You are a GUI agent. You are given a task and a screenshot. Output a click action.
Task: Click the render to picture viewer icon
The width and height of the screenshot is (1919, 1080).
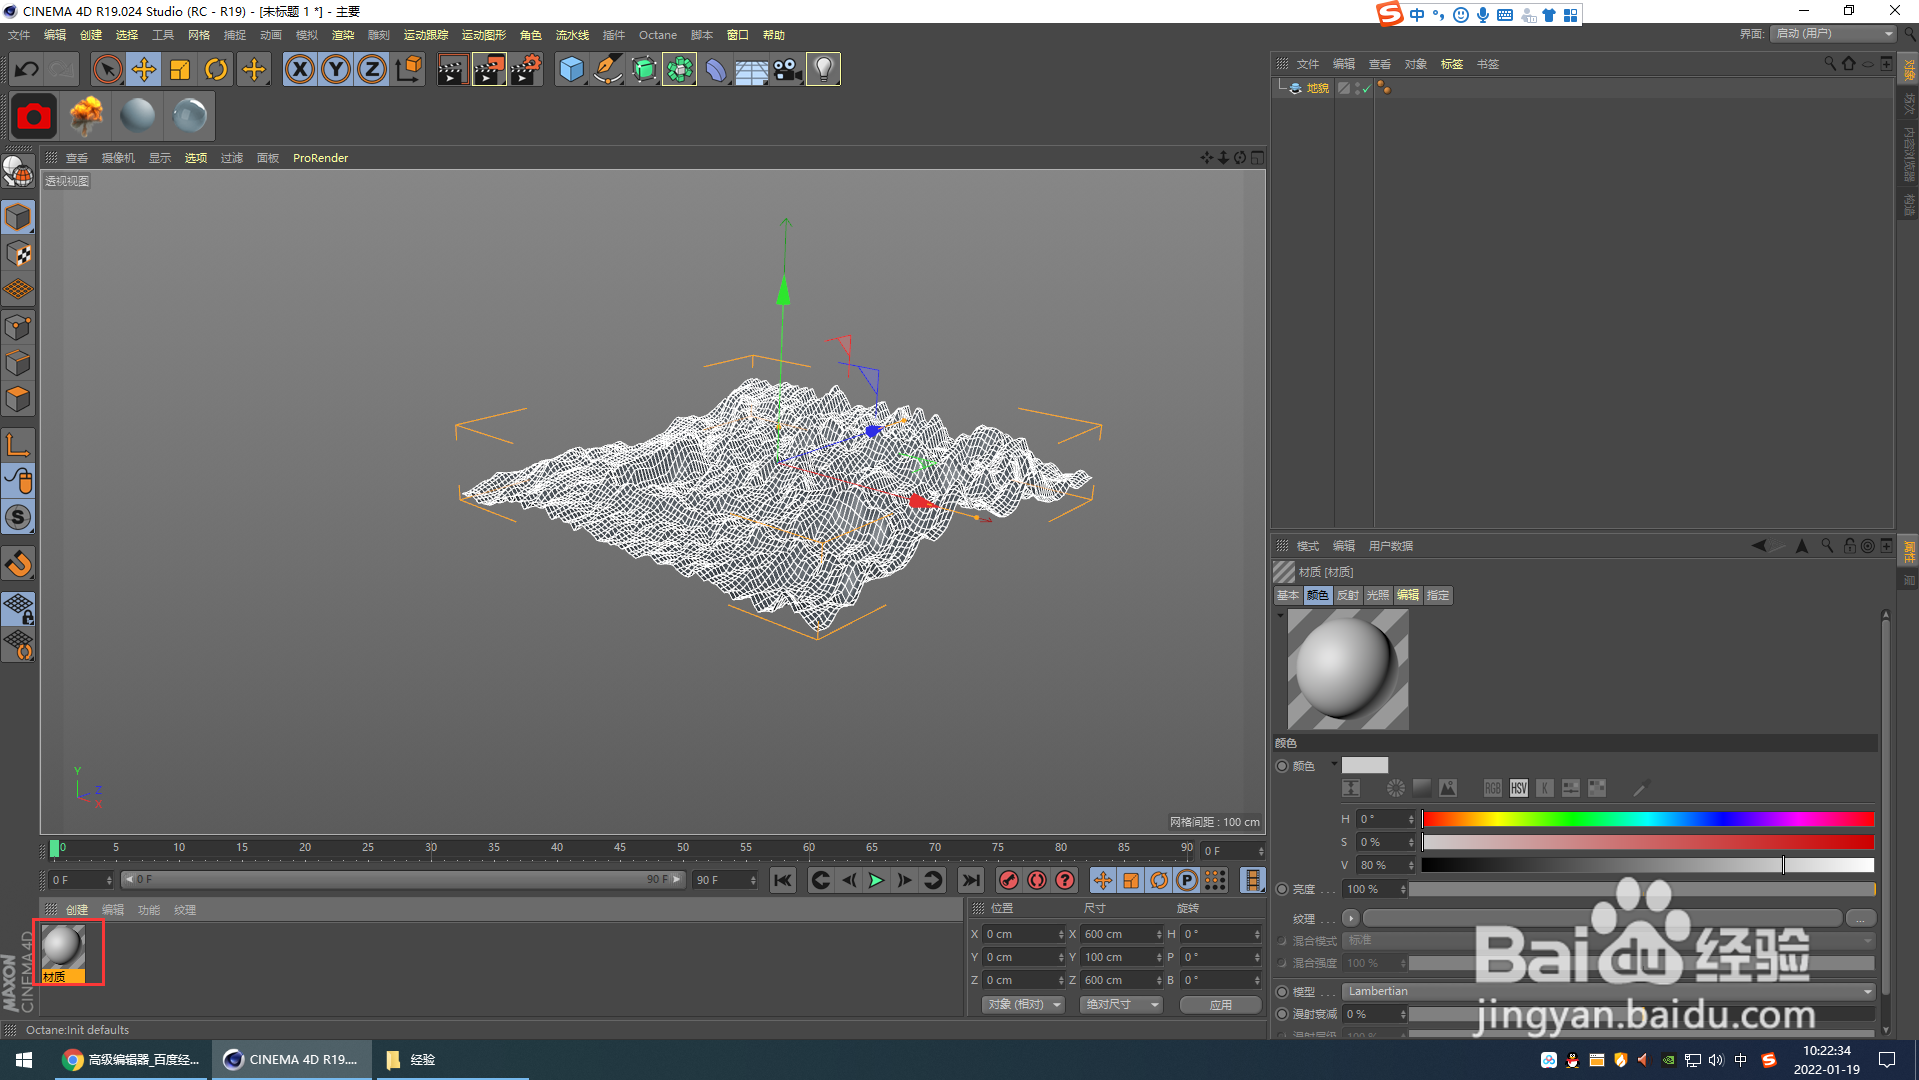(x=489, y=69)
